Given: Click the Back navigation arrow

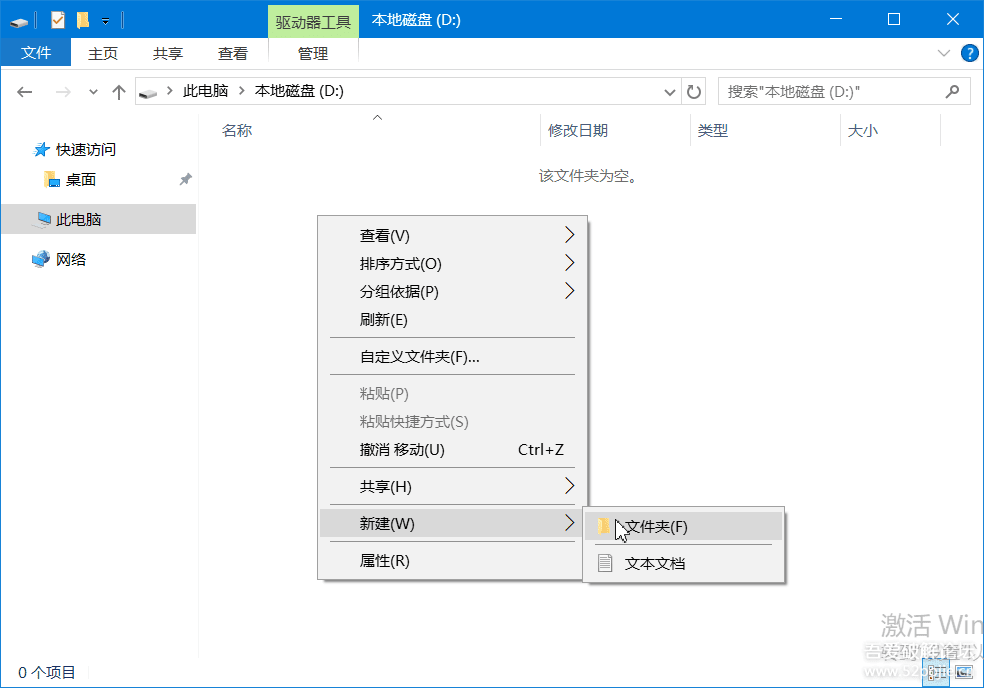Looking at the screenshot, I should 26,92.
